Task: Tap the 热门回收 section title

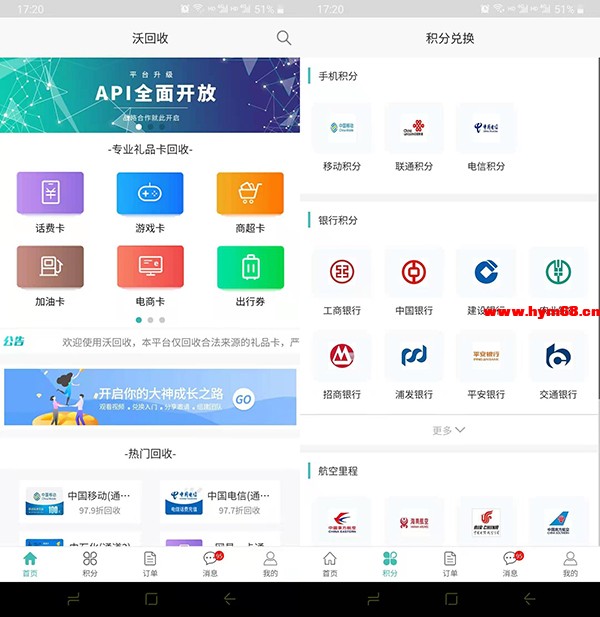Action: tap(150, 454)
